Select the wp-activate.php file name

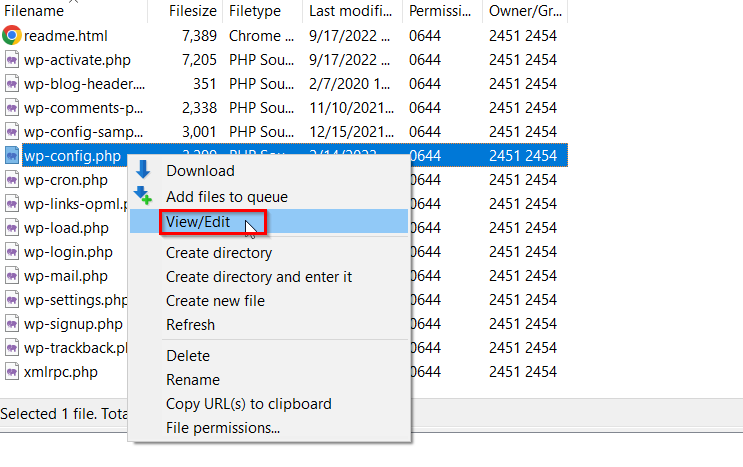pyautogui.click(x=77, y=60)
